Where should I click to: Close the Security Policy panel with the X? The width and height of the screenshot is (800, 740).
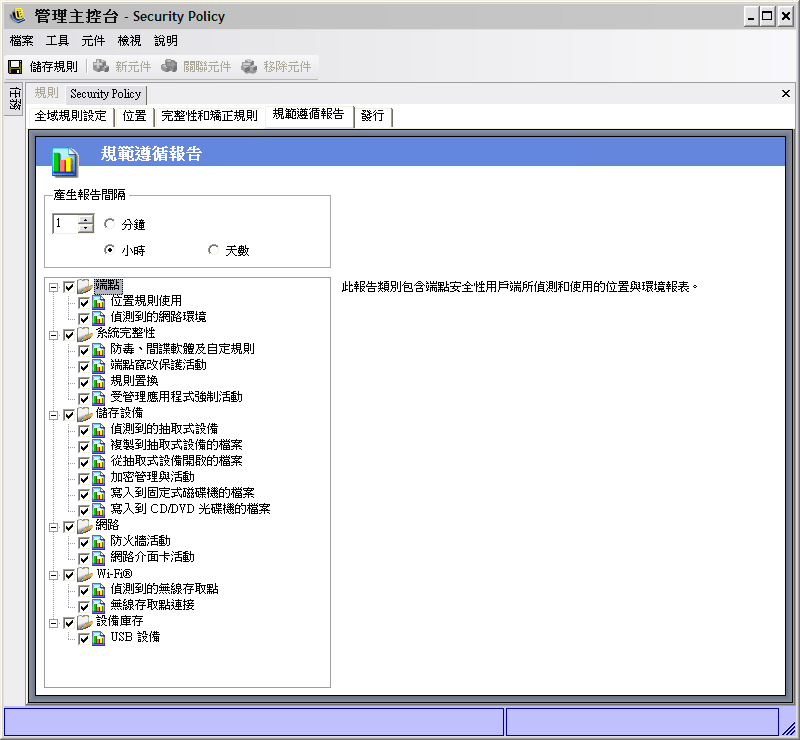click(x=786, y=93)
